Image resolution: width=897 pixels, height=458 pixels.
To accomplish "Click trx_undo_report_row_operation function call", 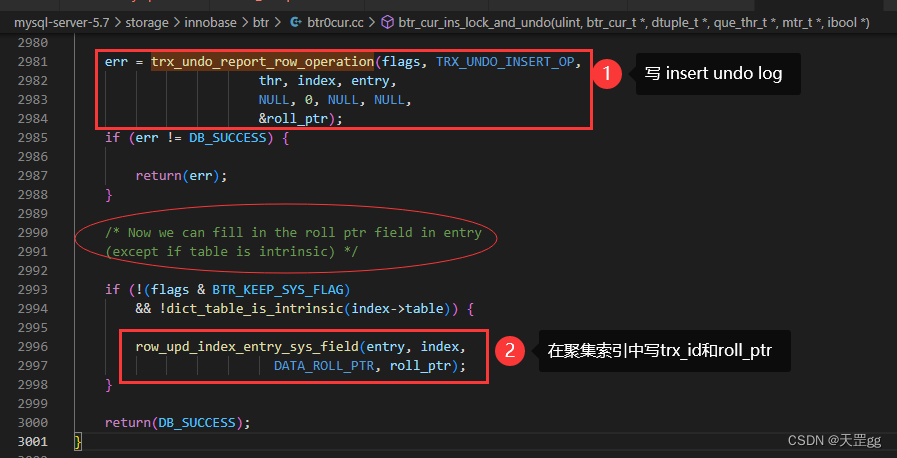I will pyautogui.click(x=263, y=61).
